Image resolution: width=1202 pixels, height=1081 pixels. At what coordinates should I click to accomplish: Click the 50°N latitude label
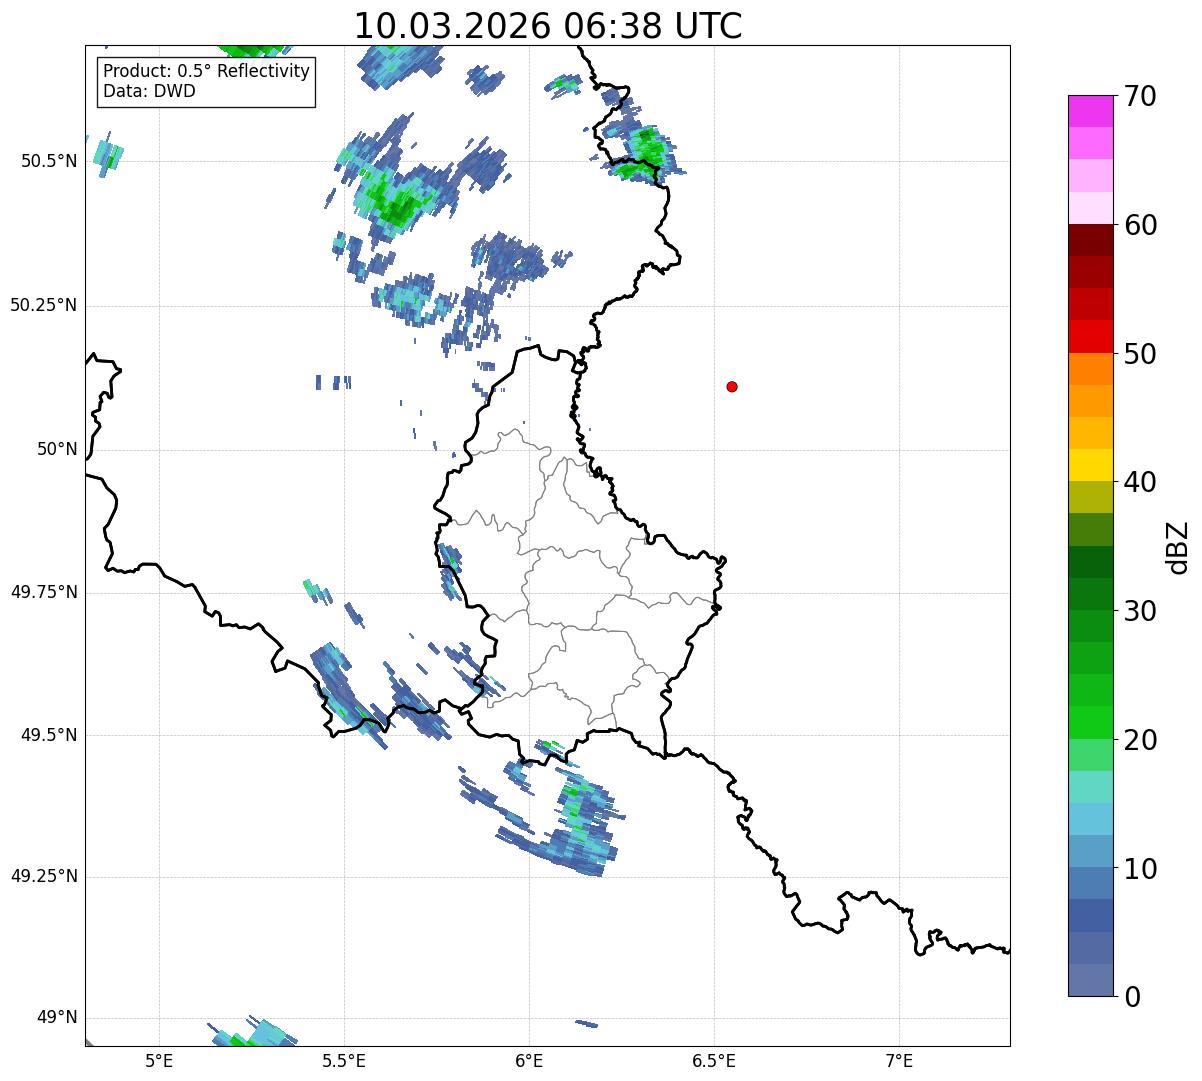[57, 449]
